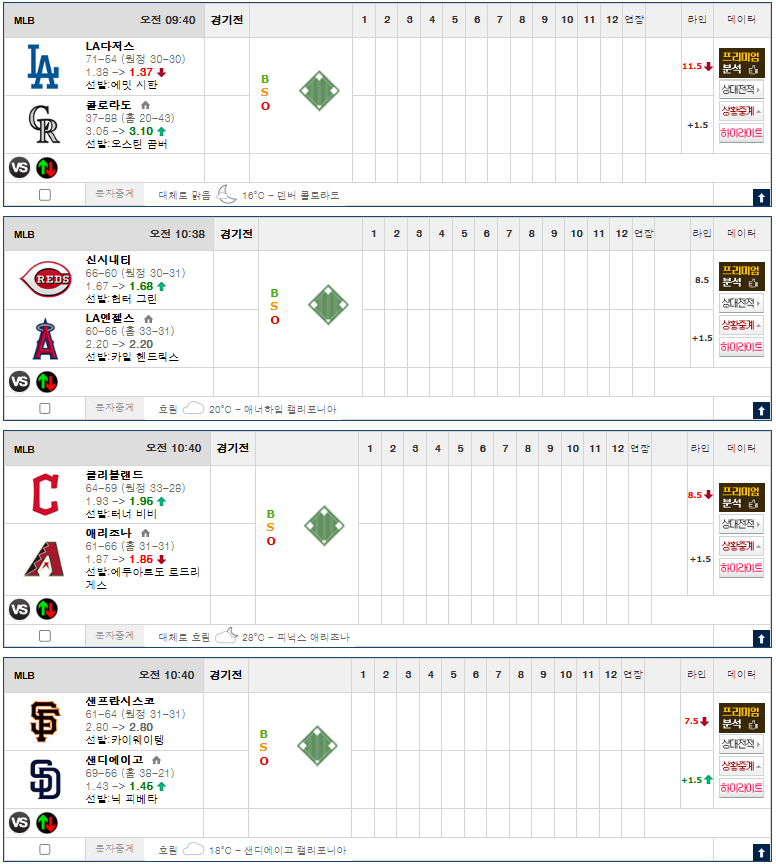Click the Cincinnati Reds team logo
The image size is (776, 864).
(44, 281)
